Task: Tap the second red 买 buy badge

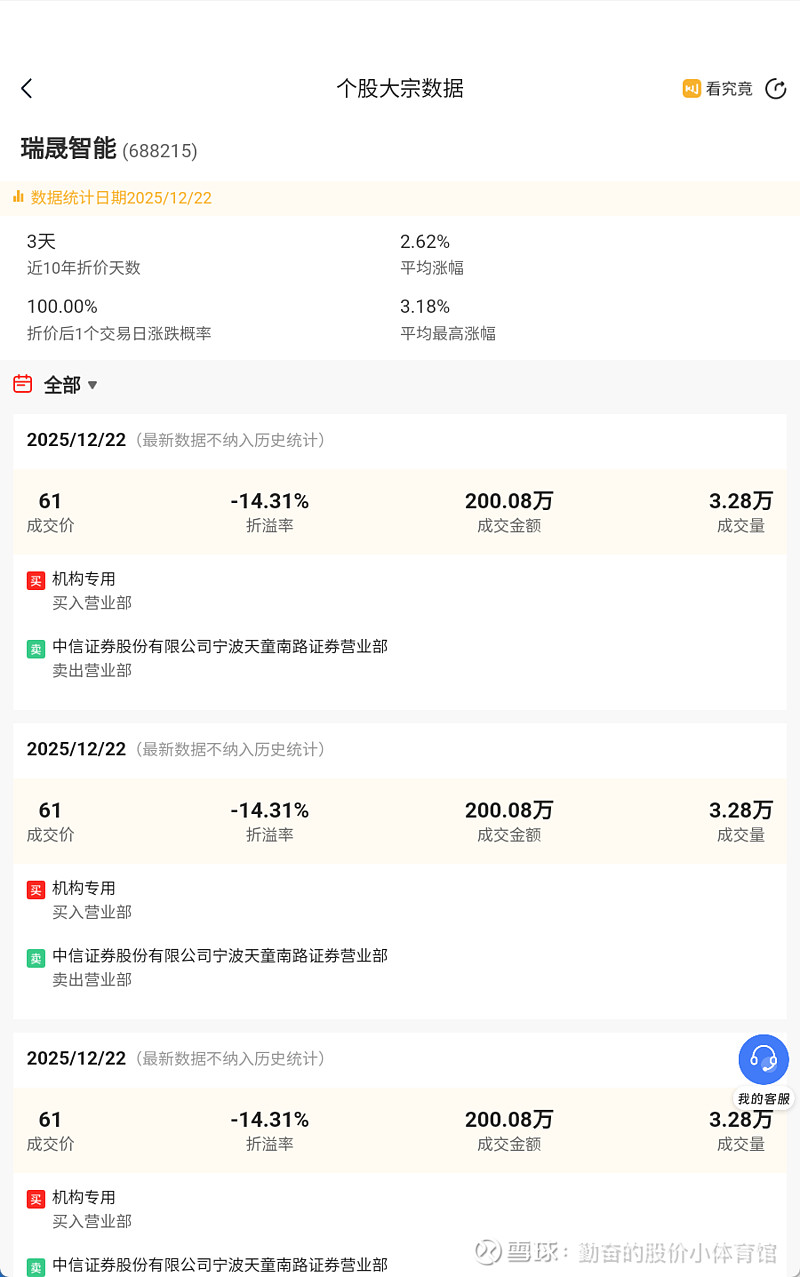Action: (36, 889)
